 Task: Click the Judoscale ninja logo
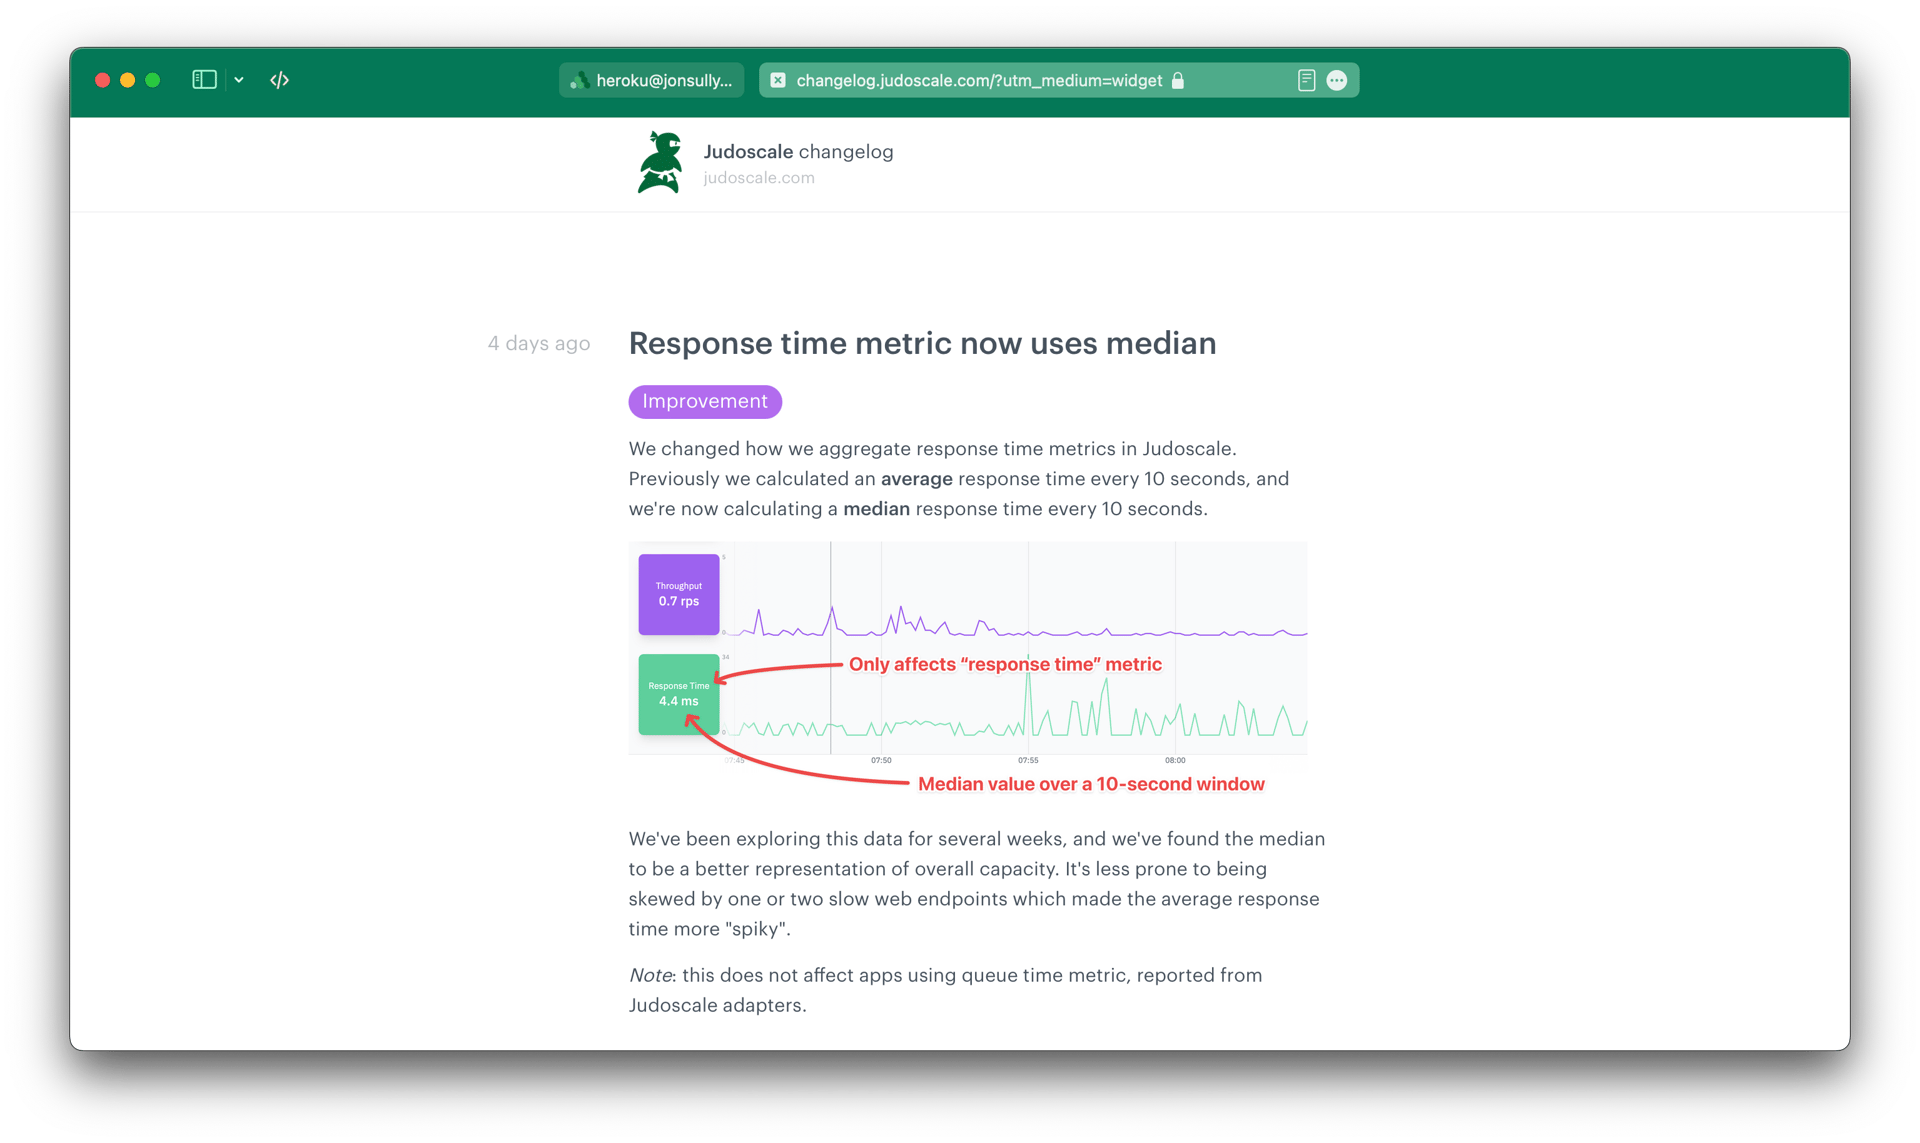661,162
